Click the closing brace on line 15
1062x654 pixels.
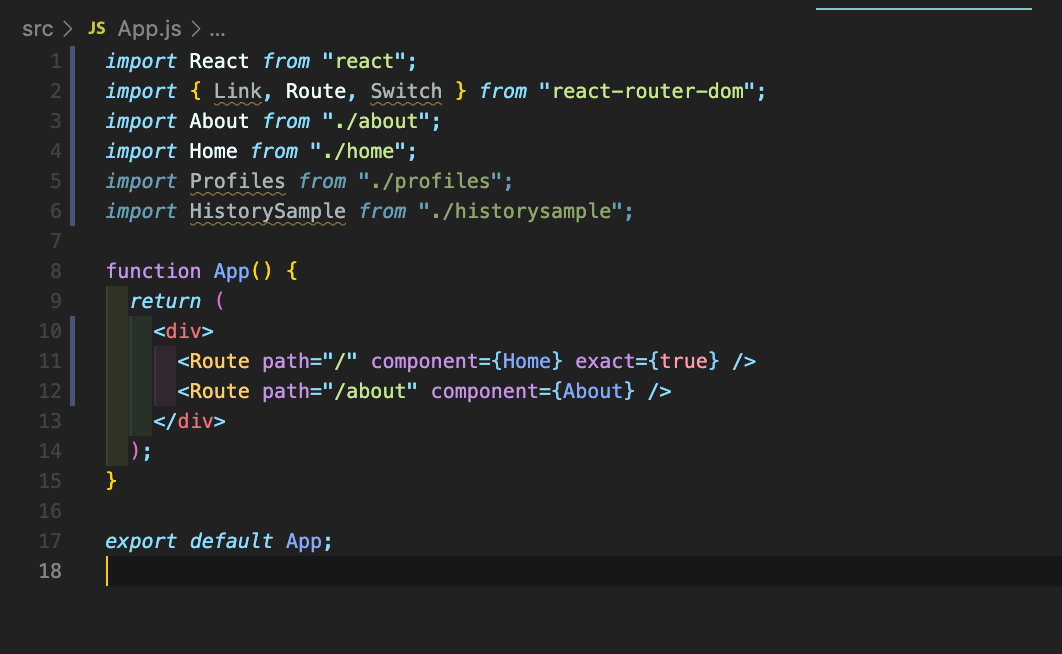click(x=111, y=481)
